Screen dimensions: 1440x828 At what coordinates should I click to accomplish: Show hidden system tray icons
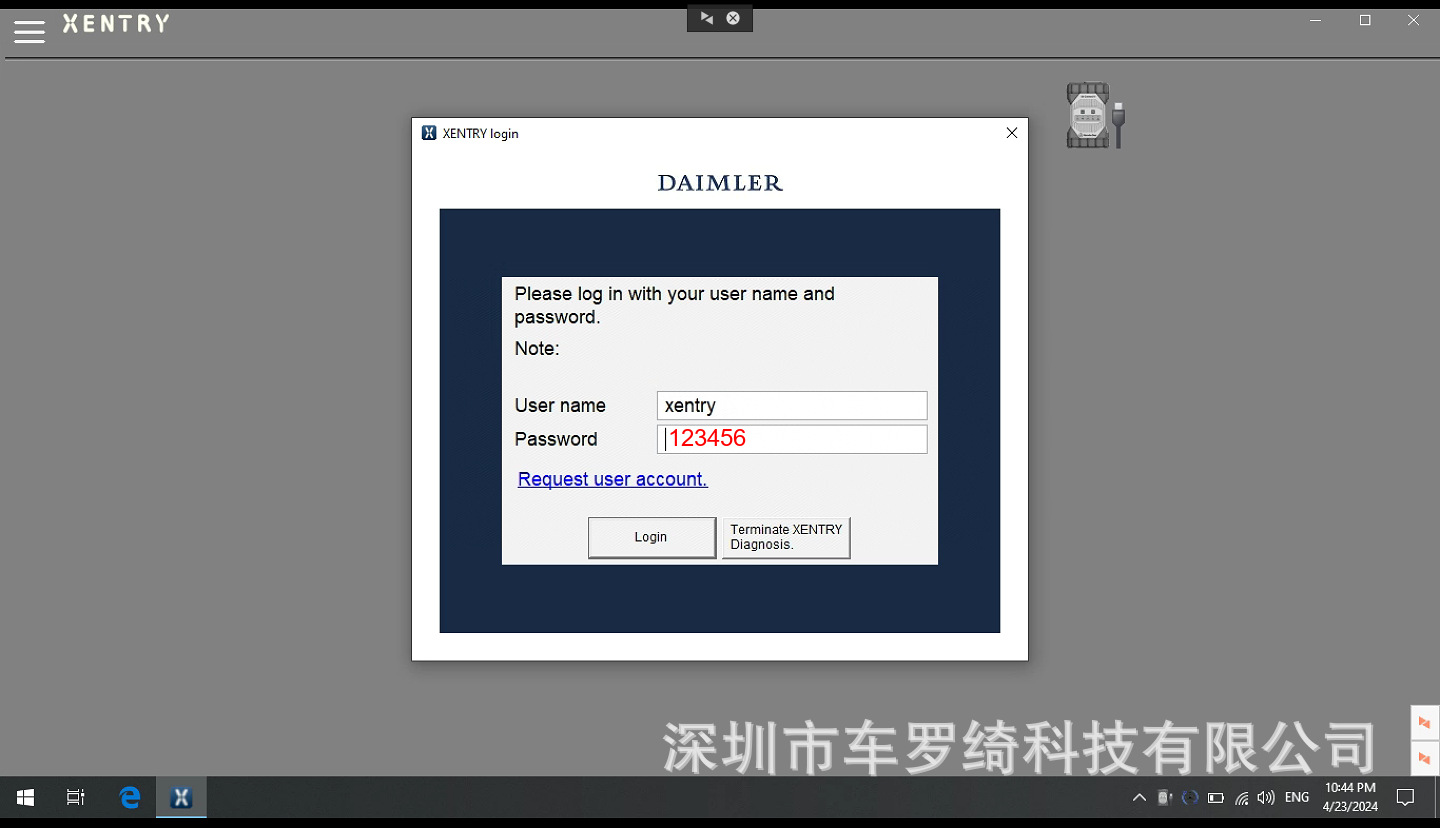pos(1139,798)
